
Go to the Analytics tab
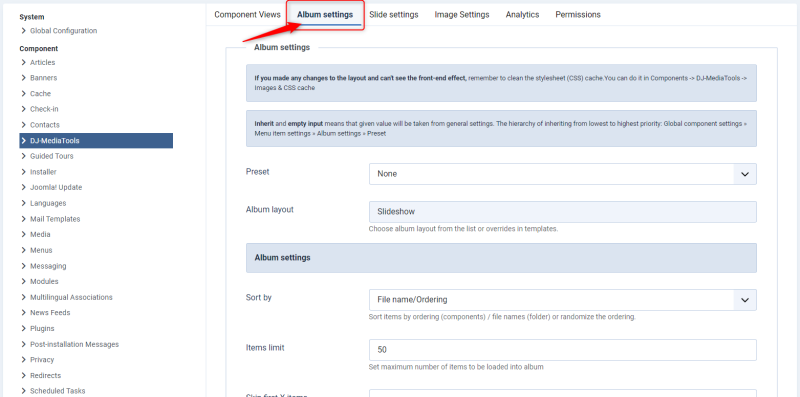(x=522, y=15)
